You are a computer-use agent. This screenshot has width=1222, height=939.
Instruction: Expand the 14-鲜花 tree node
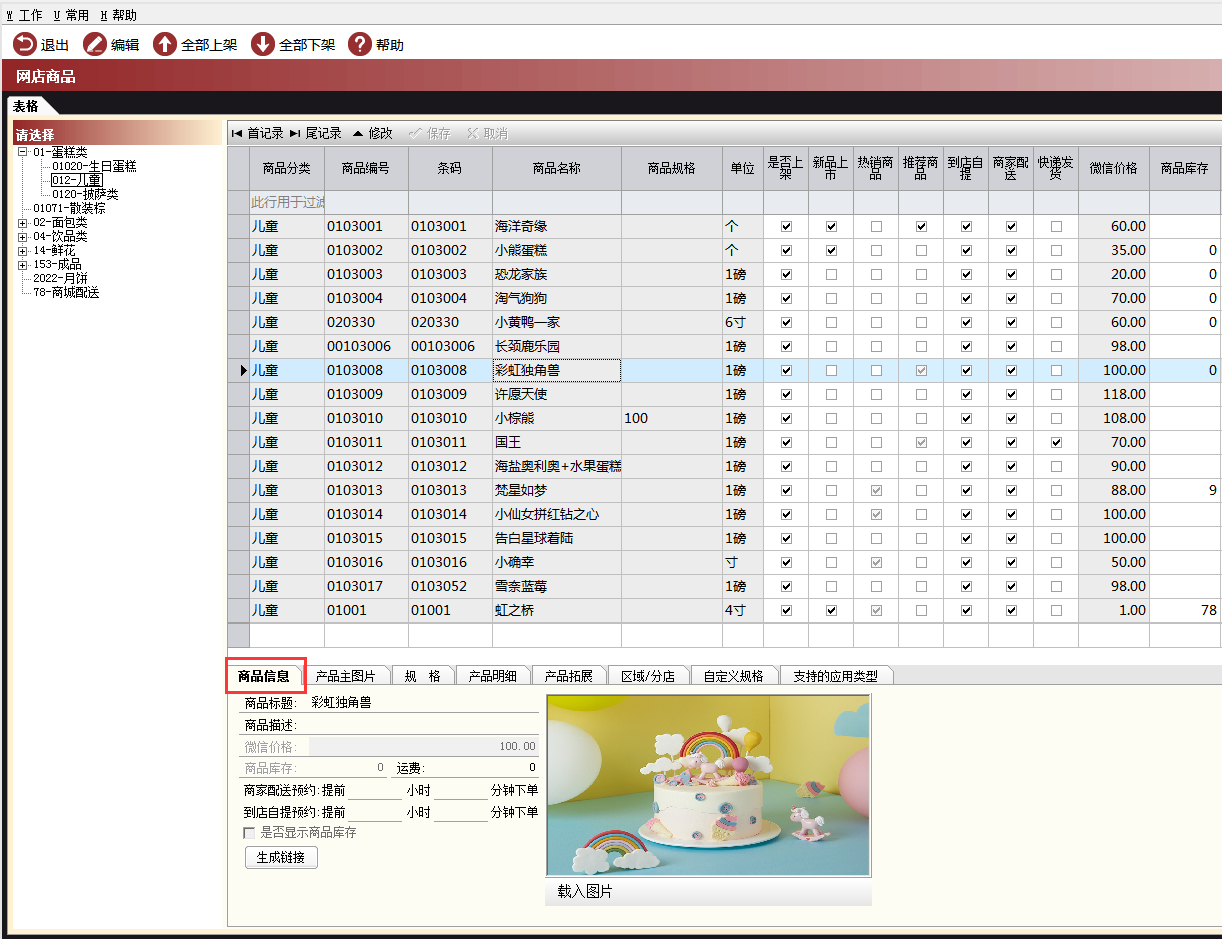22,250
